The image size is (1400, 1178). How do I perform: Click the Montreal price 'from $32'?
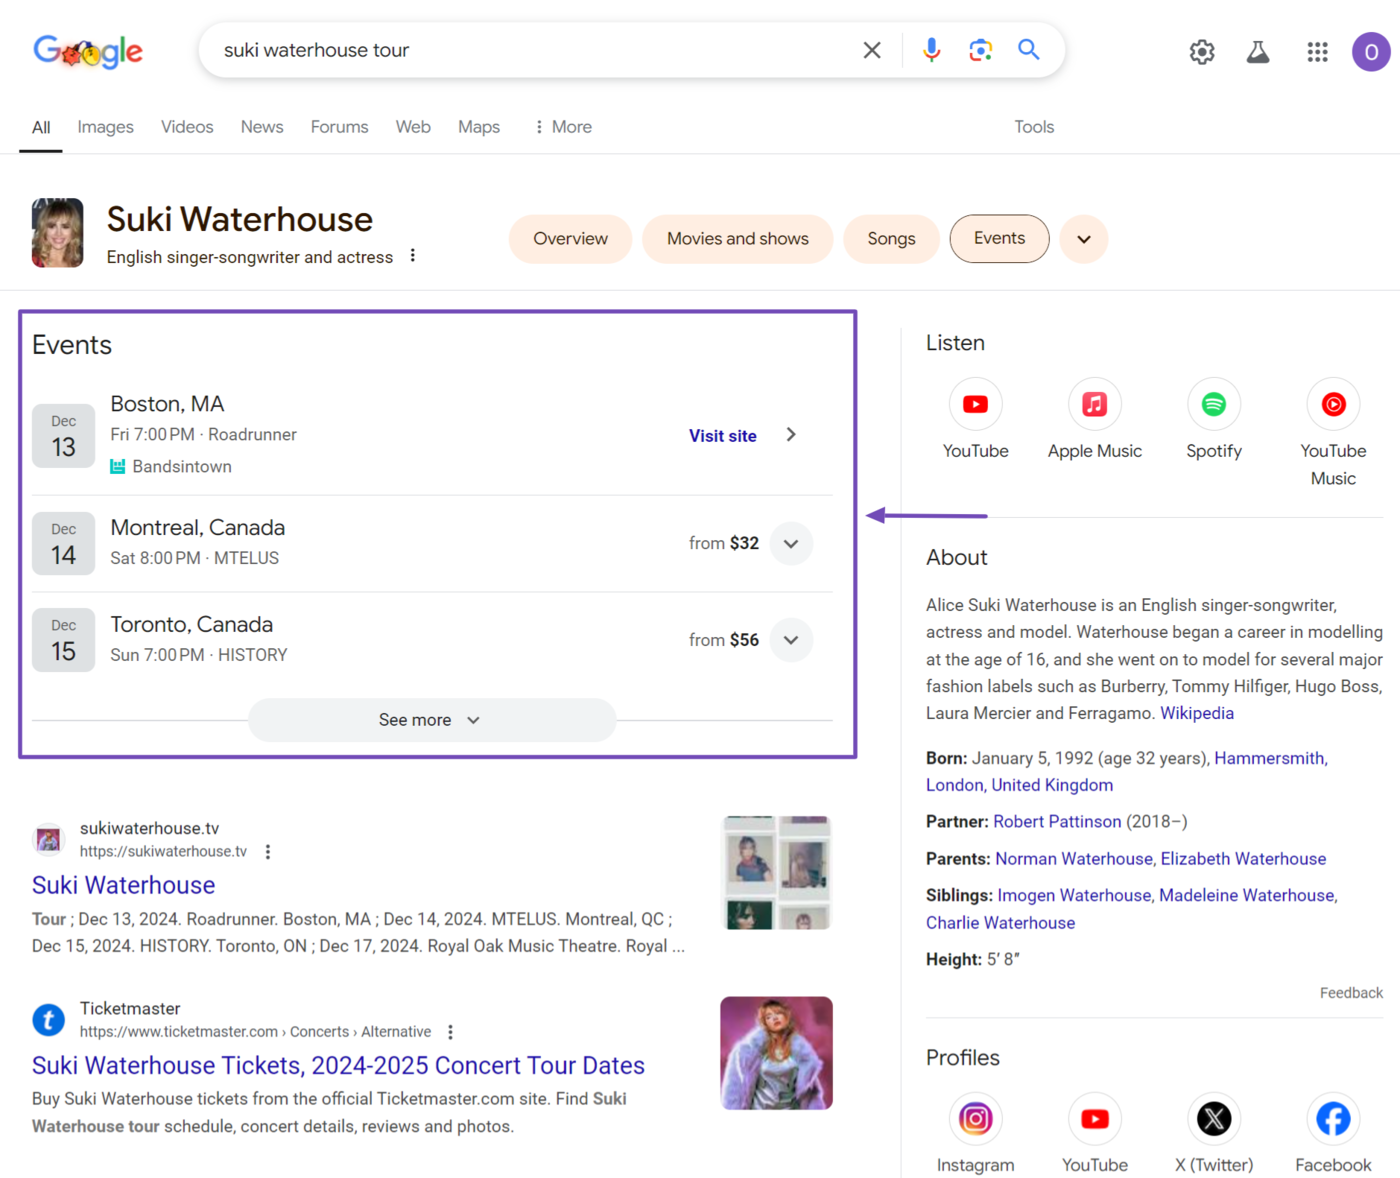724,543
